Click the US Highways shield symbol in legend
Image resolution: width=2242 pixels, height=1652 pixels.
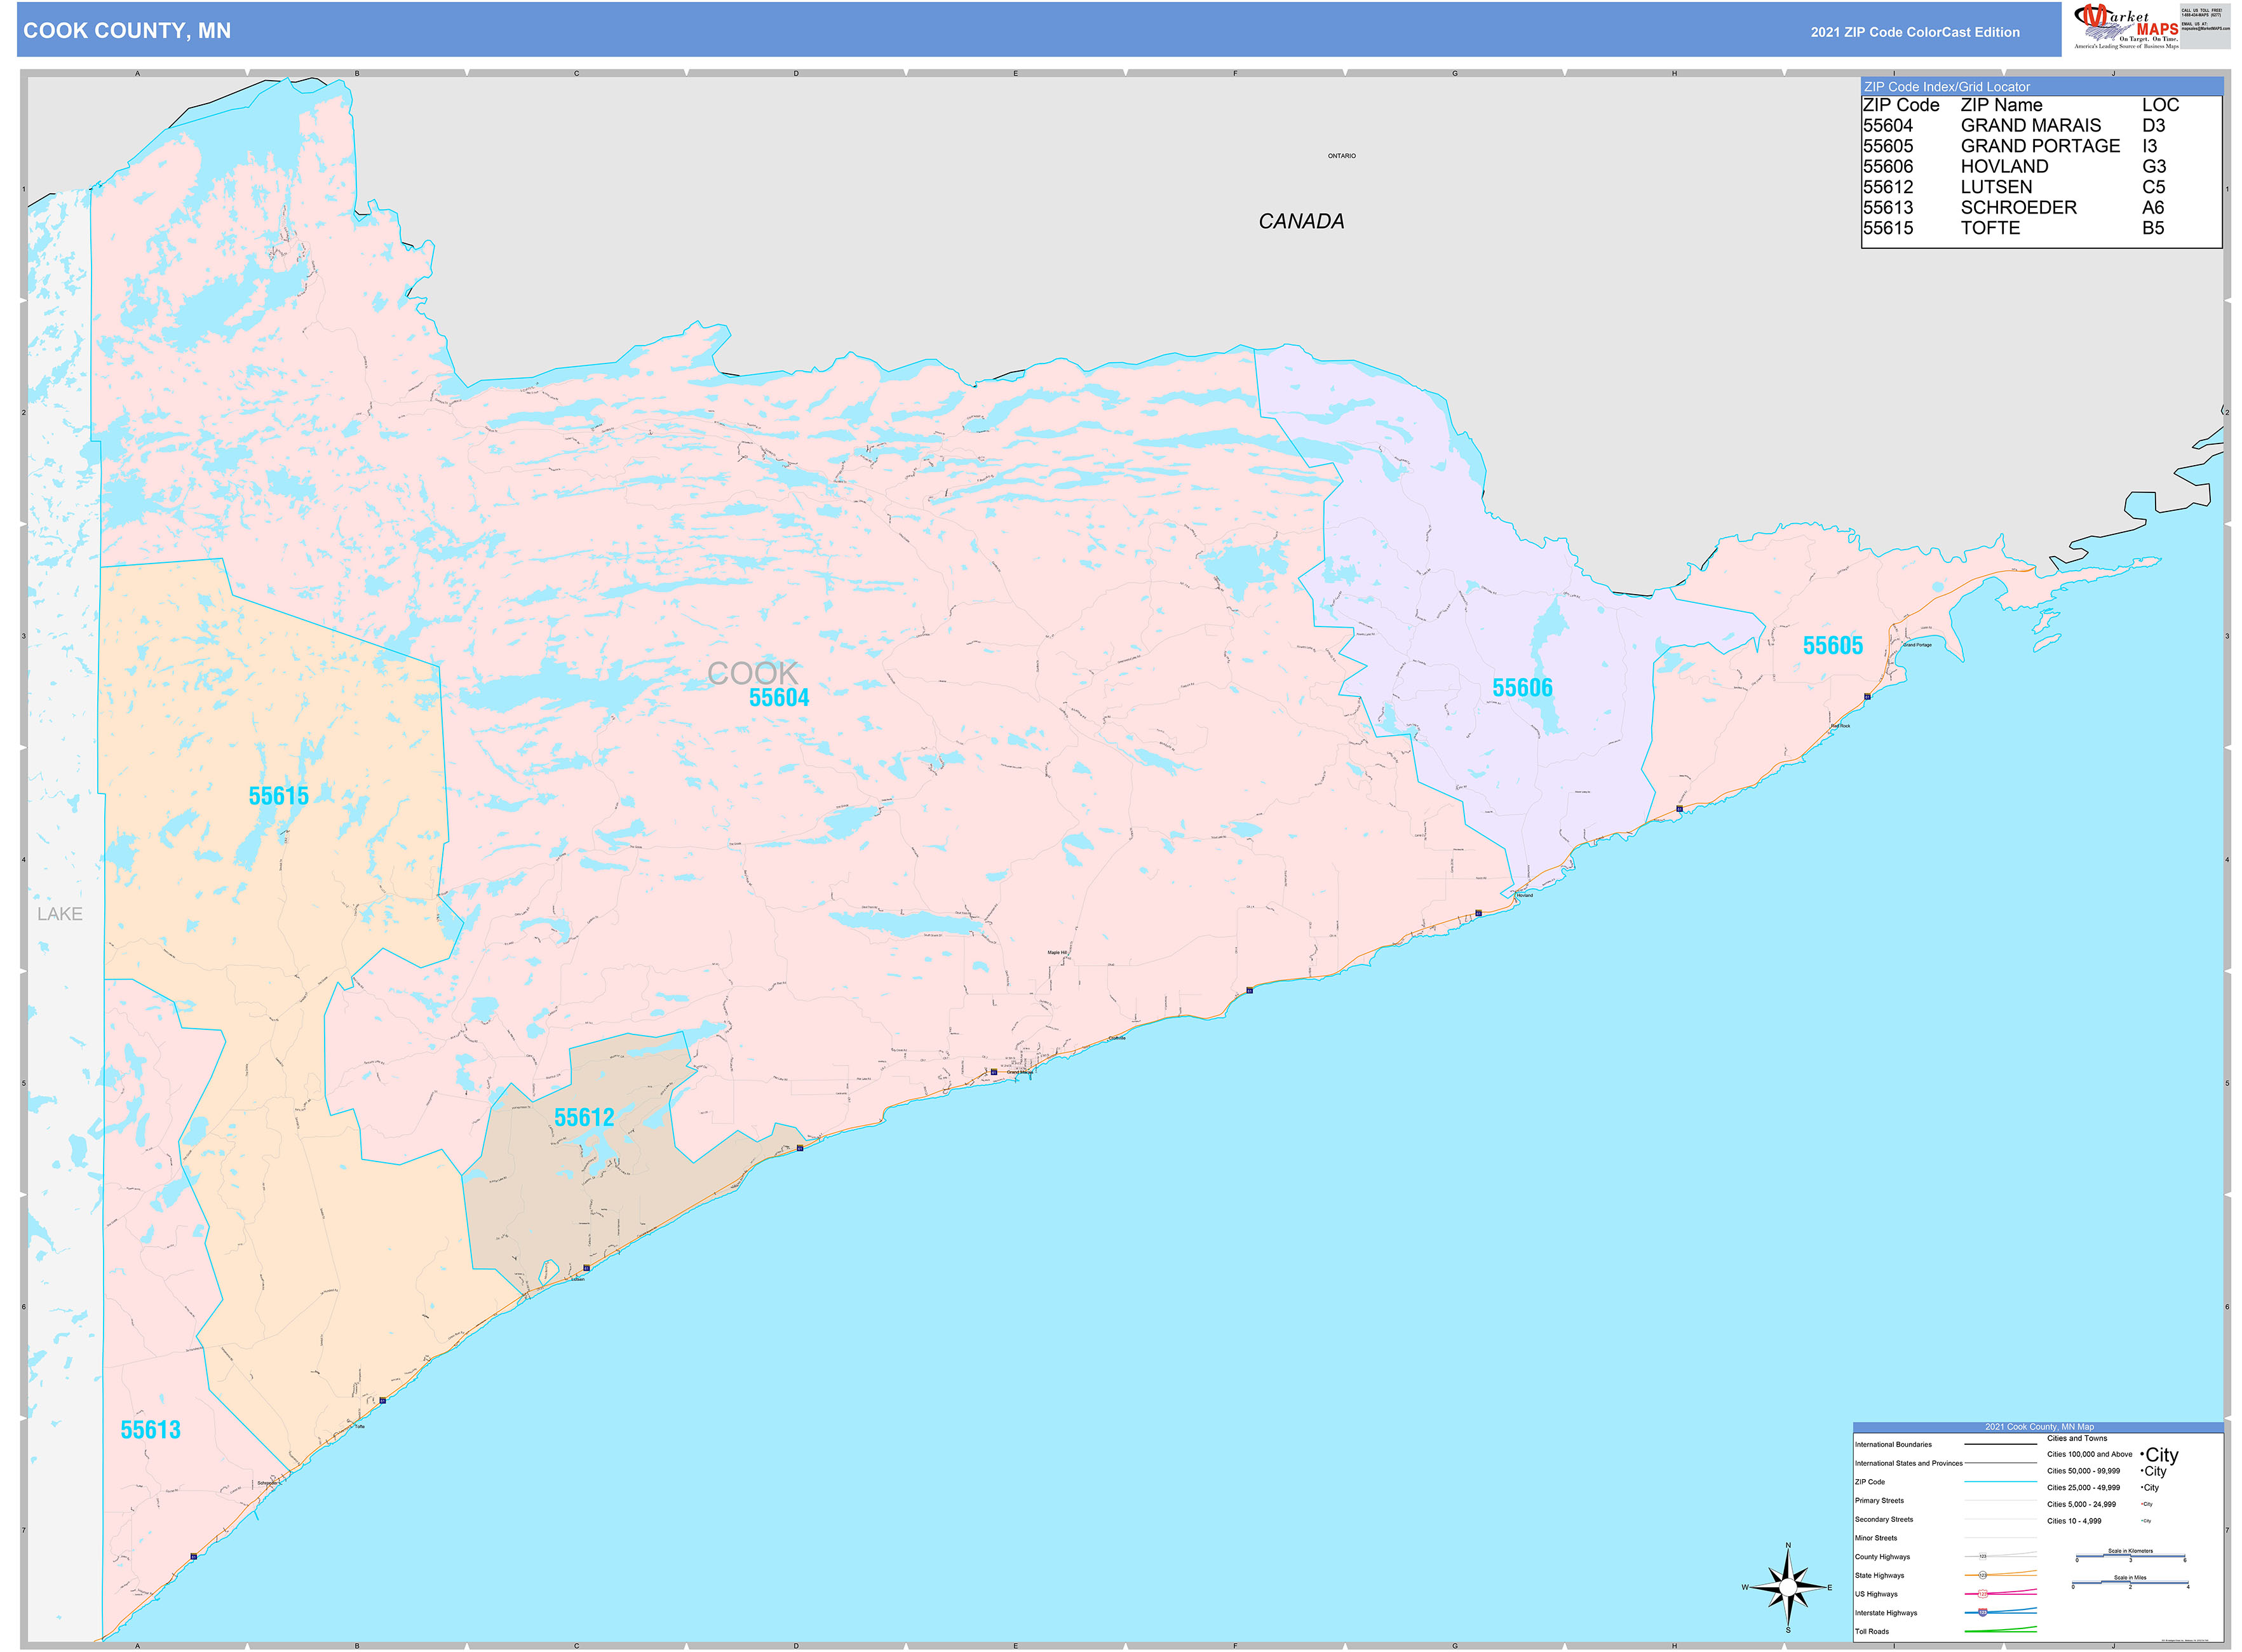click(1982, 1593)
